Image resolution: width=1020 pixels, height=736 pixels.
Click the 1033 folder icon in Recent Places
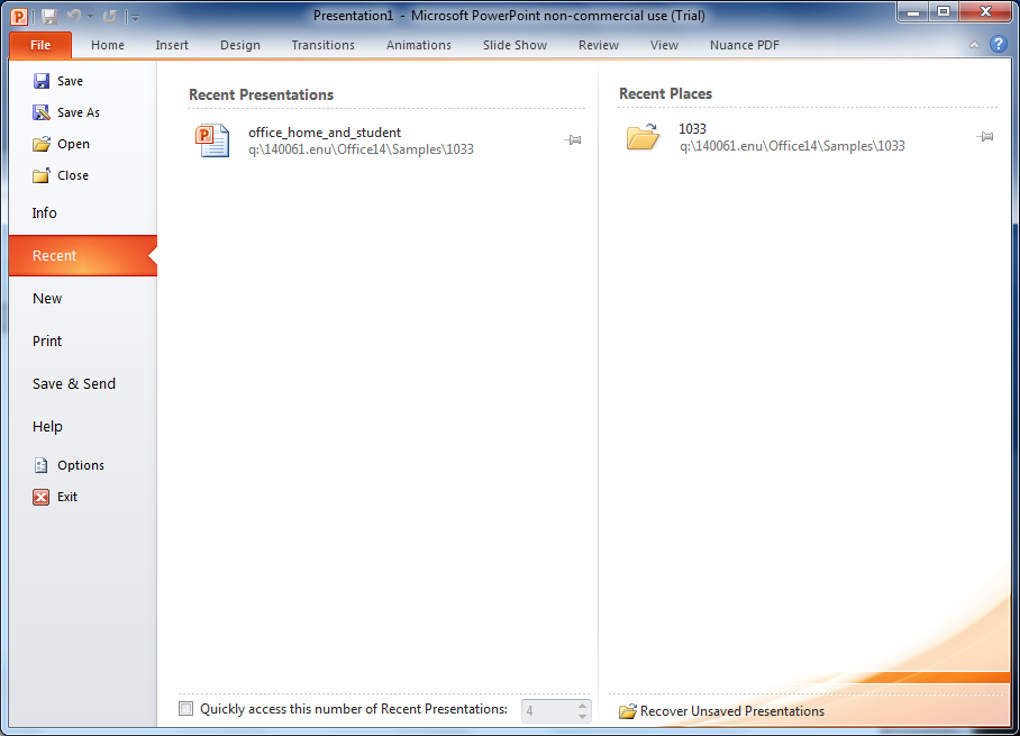[x=643, y=137]
